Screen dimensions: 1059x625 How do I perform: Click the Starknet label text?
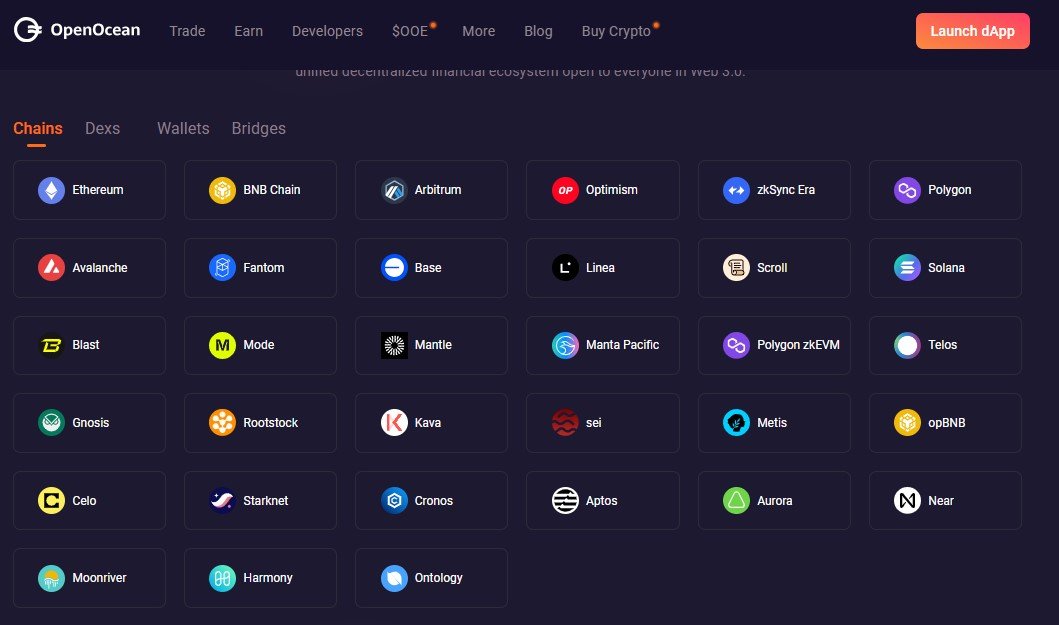click(x=265, y=501)
